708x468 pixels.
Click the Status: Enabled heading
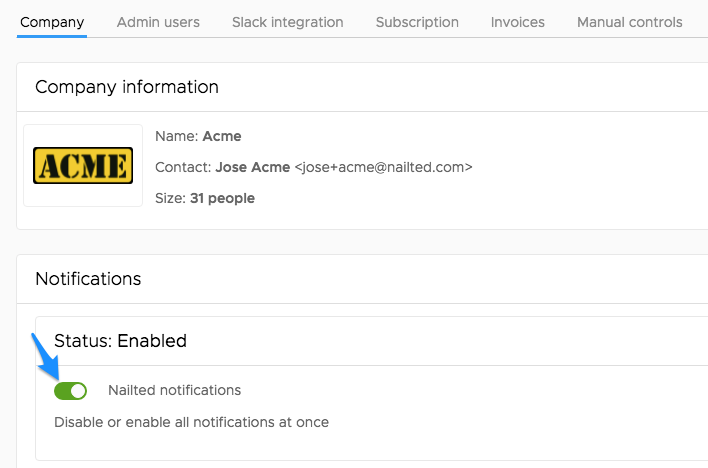(x=120, y=341)
